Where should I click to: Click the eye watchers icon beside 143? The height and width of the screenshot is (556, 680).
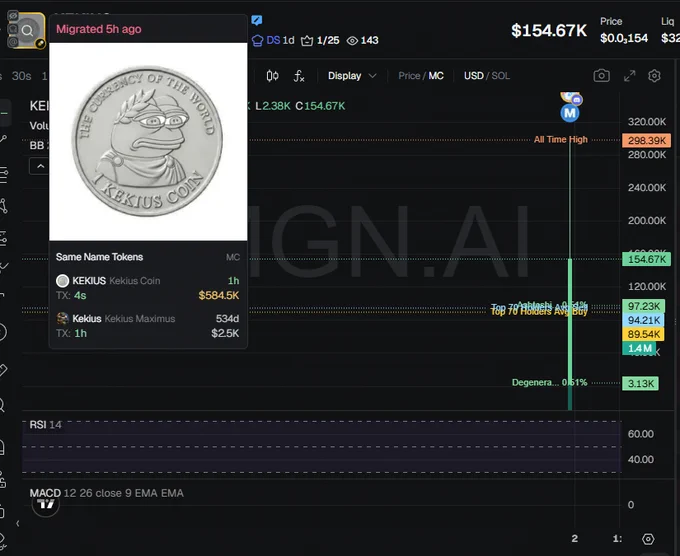352,41
